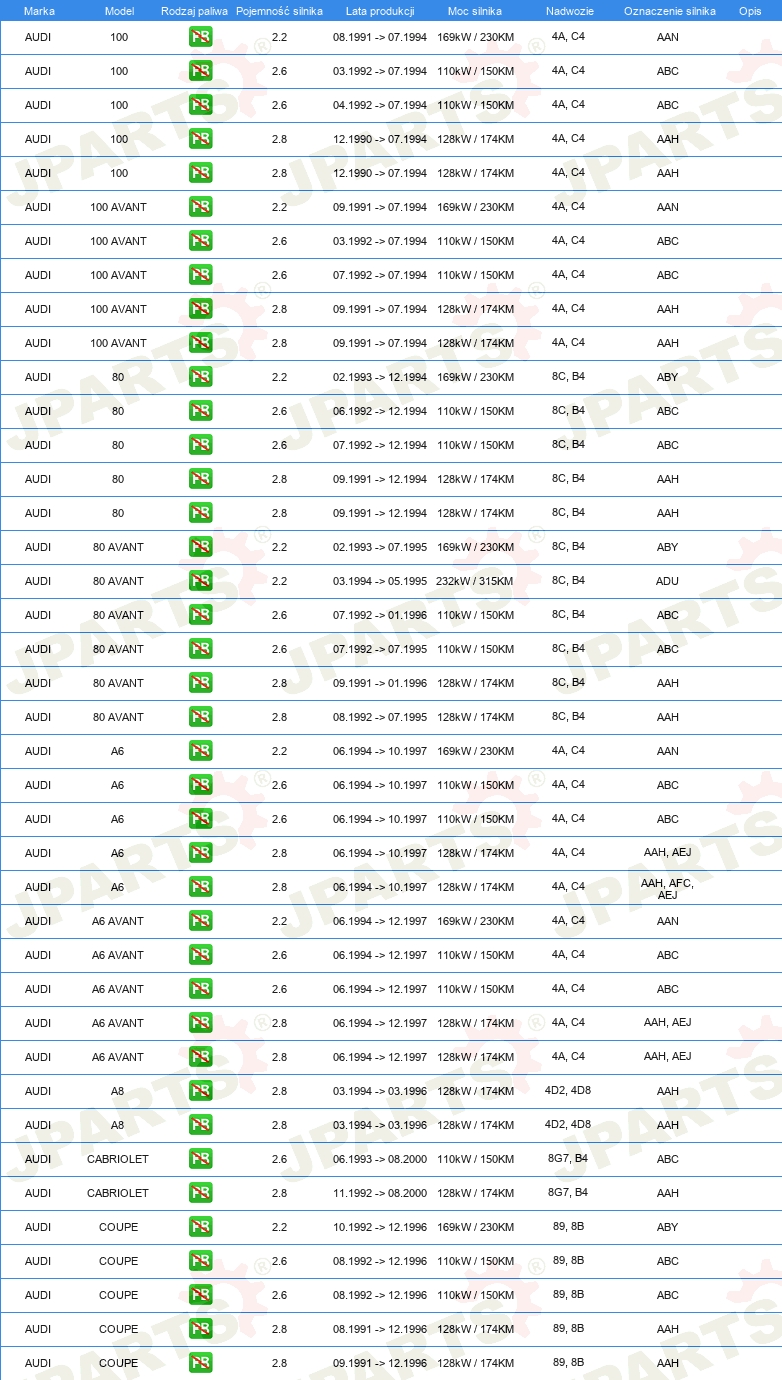The height and width of the screenshot is (1380, 782).
Task: Select the date range 08.1991 -> 07.1994
Action: (380, 38)
